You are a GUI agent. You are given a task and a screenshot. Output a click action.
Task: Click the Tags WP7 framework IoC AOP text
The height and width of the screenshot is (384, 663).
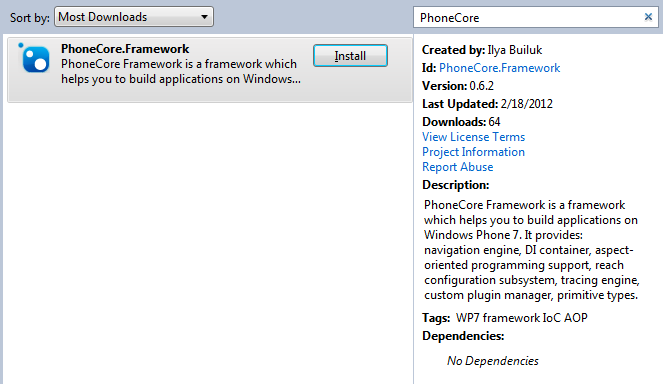(505, 318)
